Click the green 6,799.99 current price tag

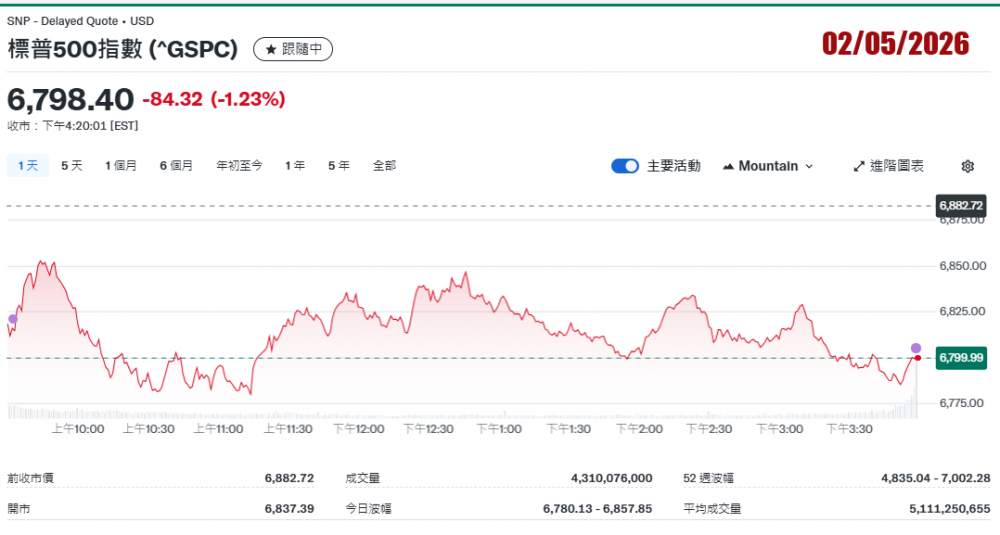pyautogui.click(x=960, y=358)
